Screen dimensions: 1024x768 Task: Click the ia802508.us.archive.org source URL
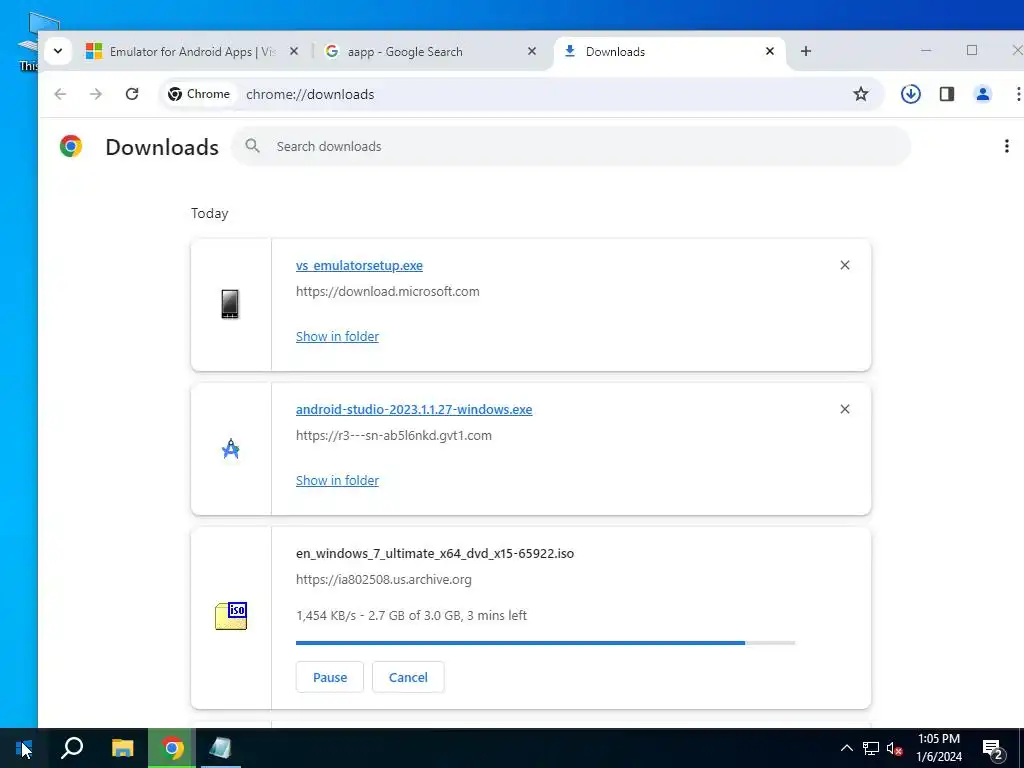point(383,579)
